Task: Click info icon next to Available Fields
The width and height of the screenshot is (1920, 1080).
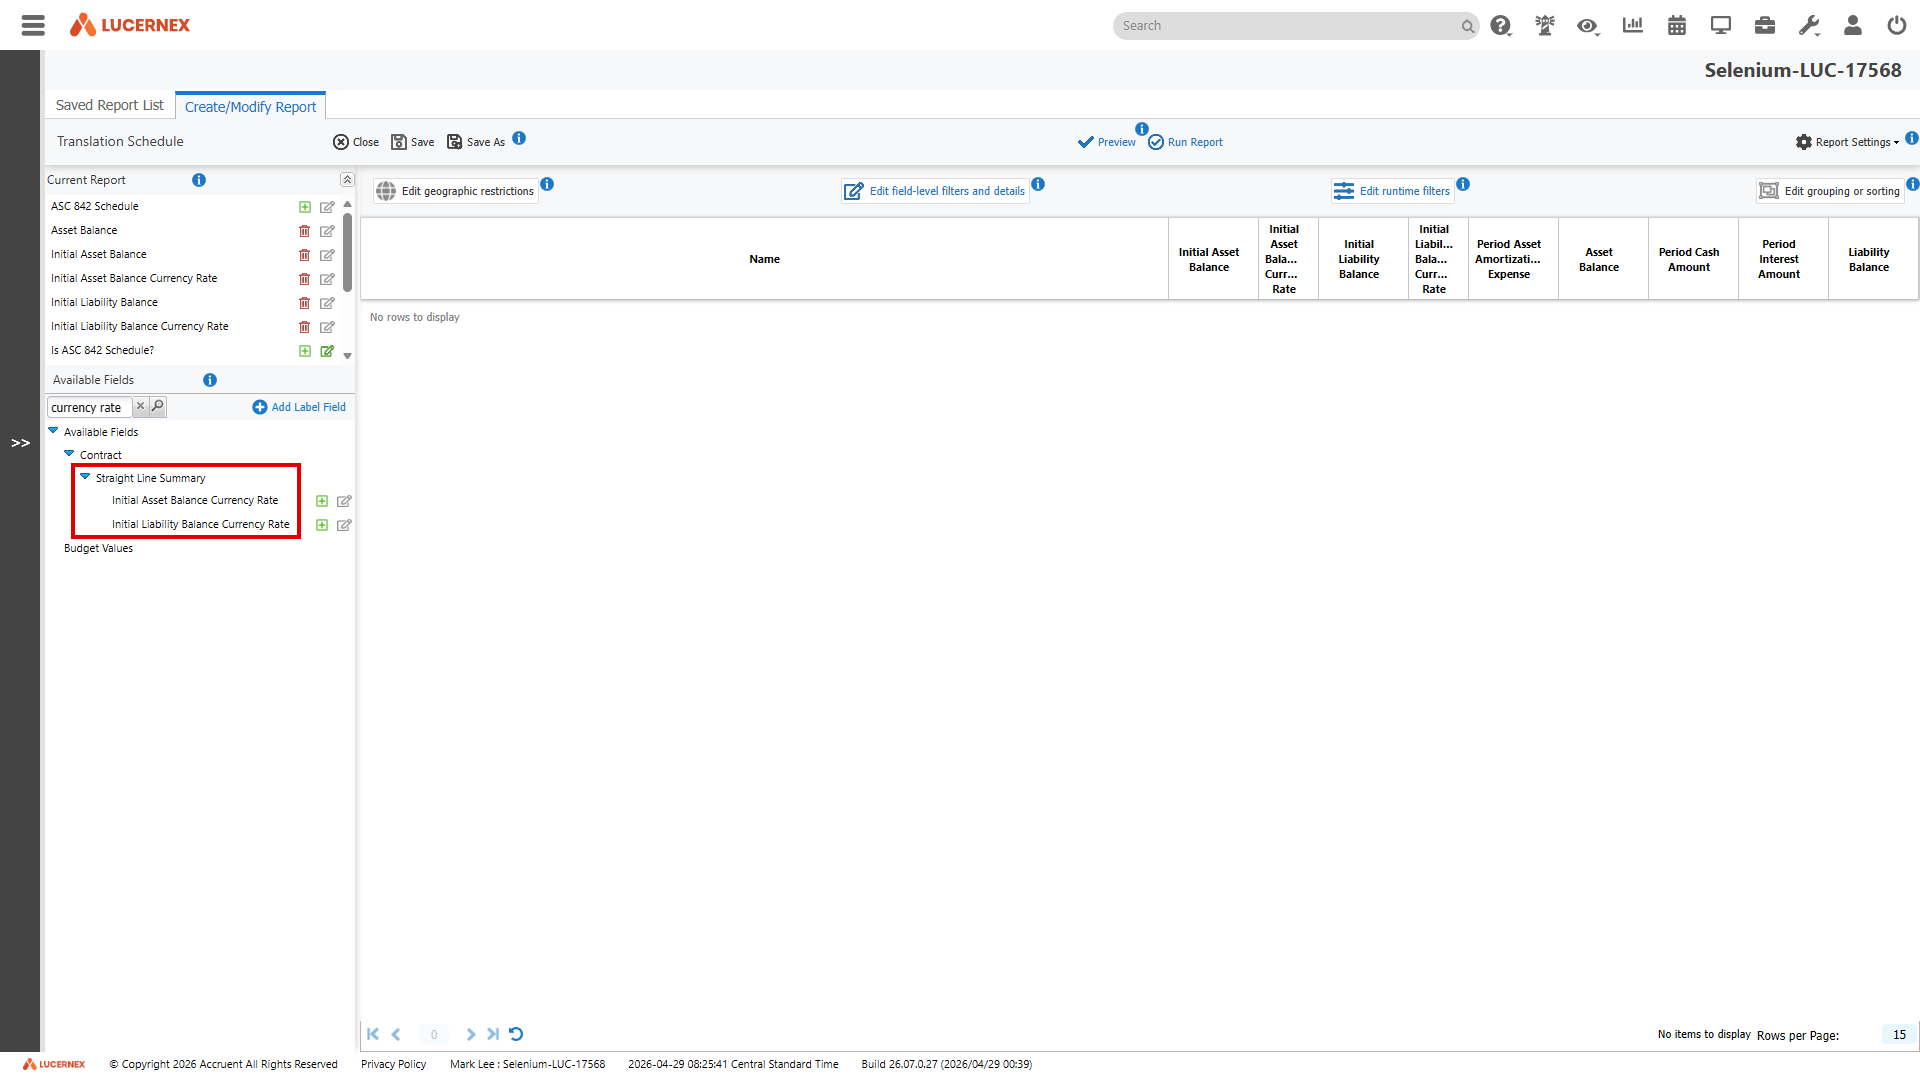Action: click(x=210, y=380)
